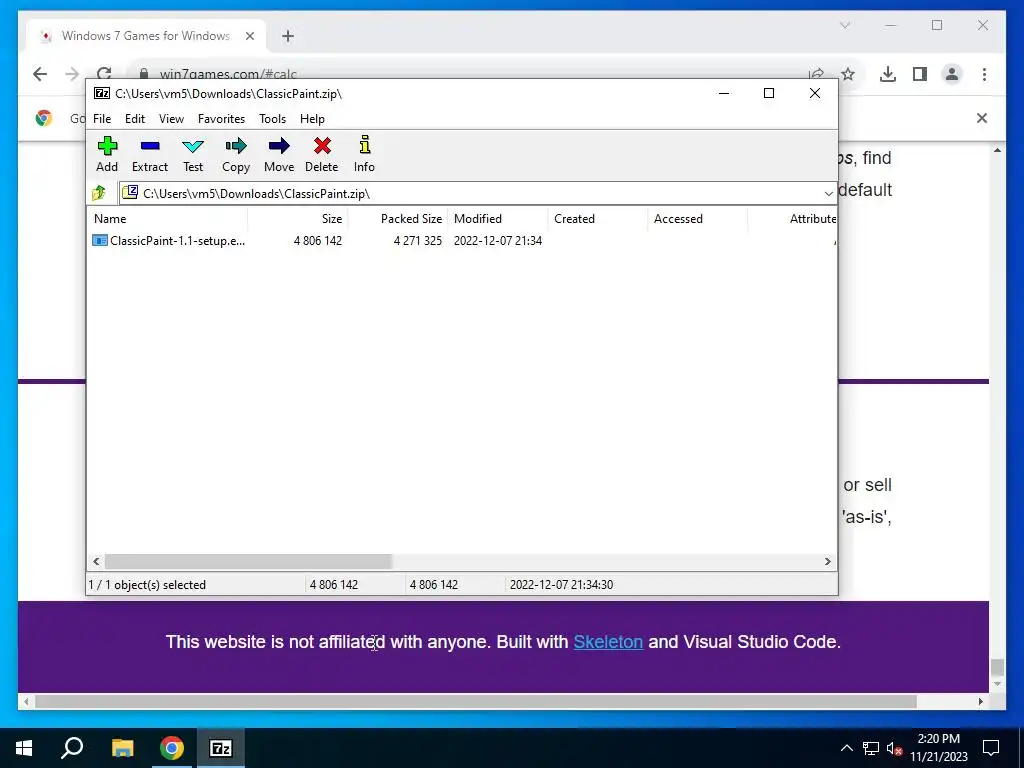Open the Tools menu
Image resolution: width=1024 pixels, height=768 pixels.
pyautogui.click(x=272, y=119)
